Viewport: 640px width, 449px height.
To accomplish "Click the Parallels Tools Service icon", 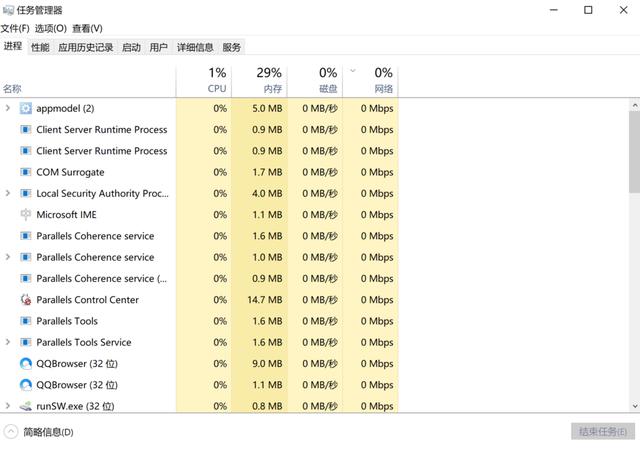I will [x=25, y=342].
